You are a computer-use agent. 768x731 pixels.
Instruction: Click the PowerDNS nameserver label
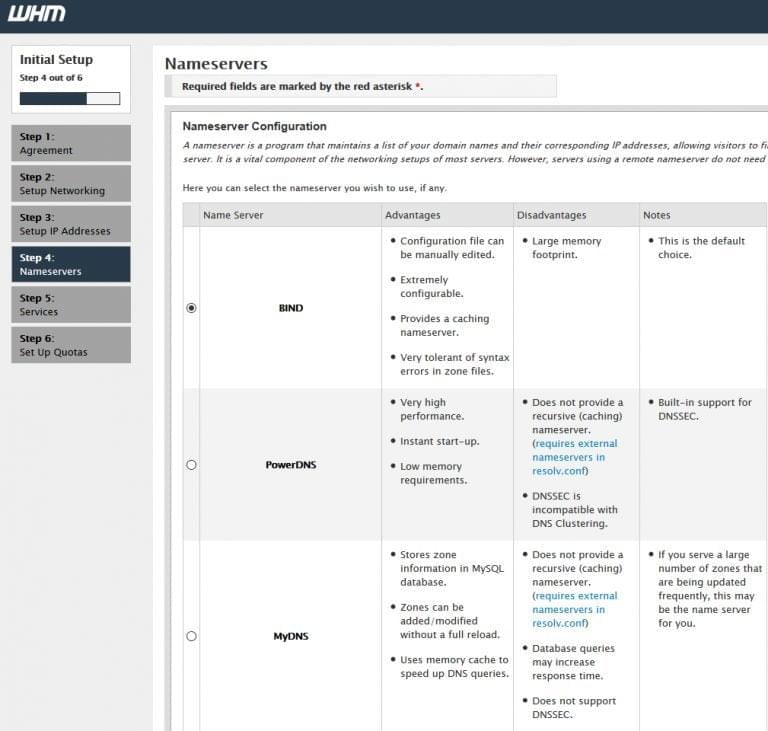tap(291, 465)
